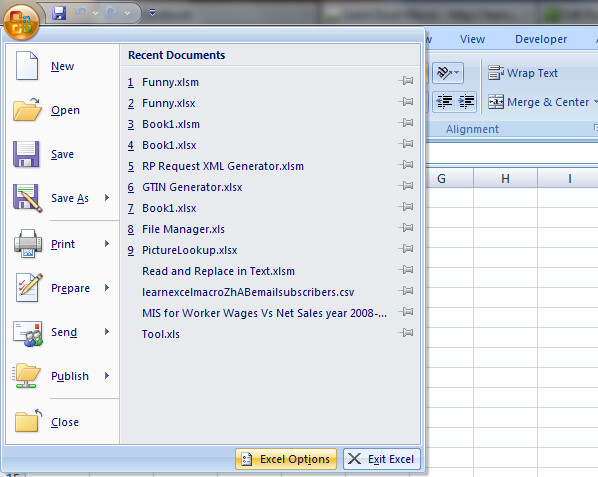This screenshot has width=598, height=477.
Task: Choose Save in the Office menu
Action: [63, 154]
